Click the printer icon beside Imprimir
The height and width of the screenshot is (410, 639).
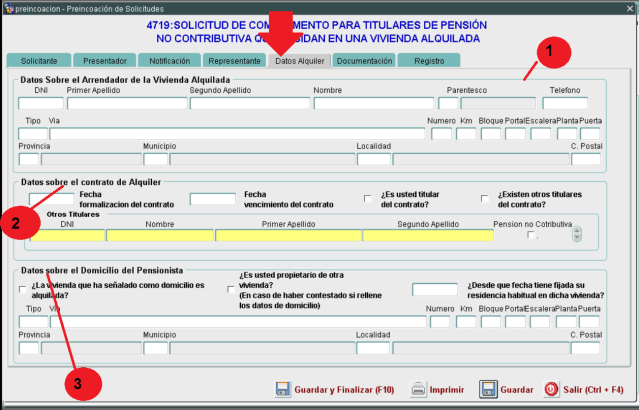(418, 390)
